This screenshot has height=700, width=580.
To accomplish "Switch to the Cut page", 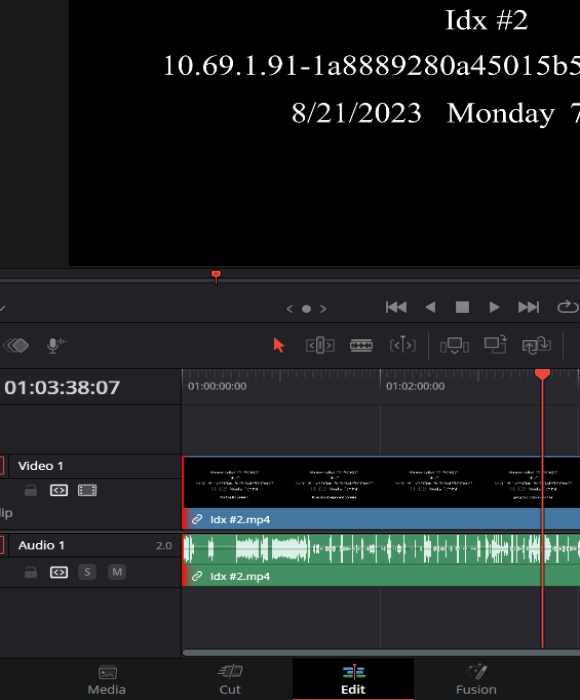I will 230,679.
